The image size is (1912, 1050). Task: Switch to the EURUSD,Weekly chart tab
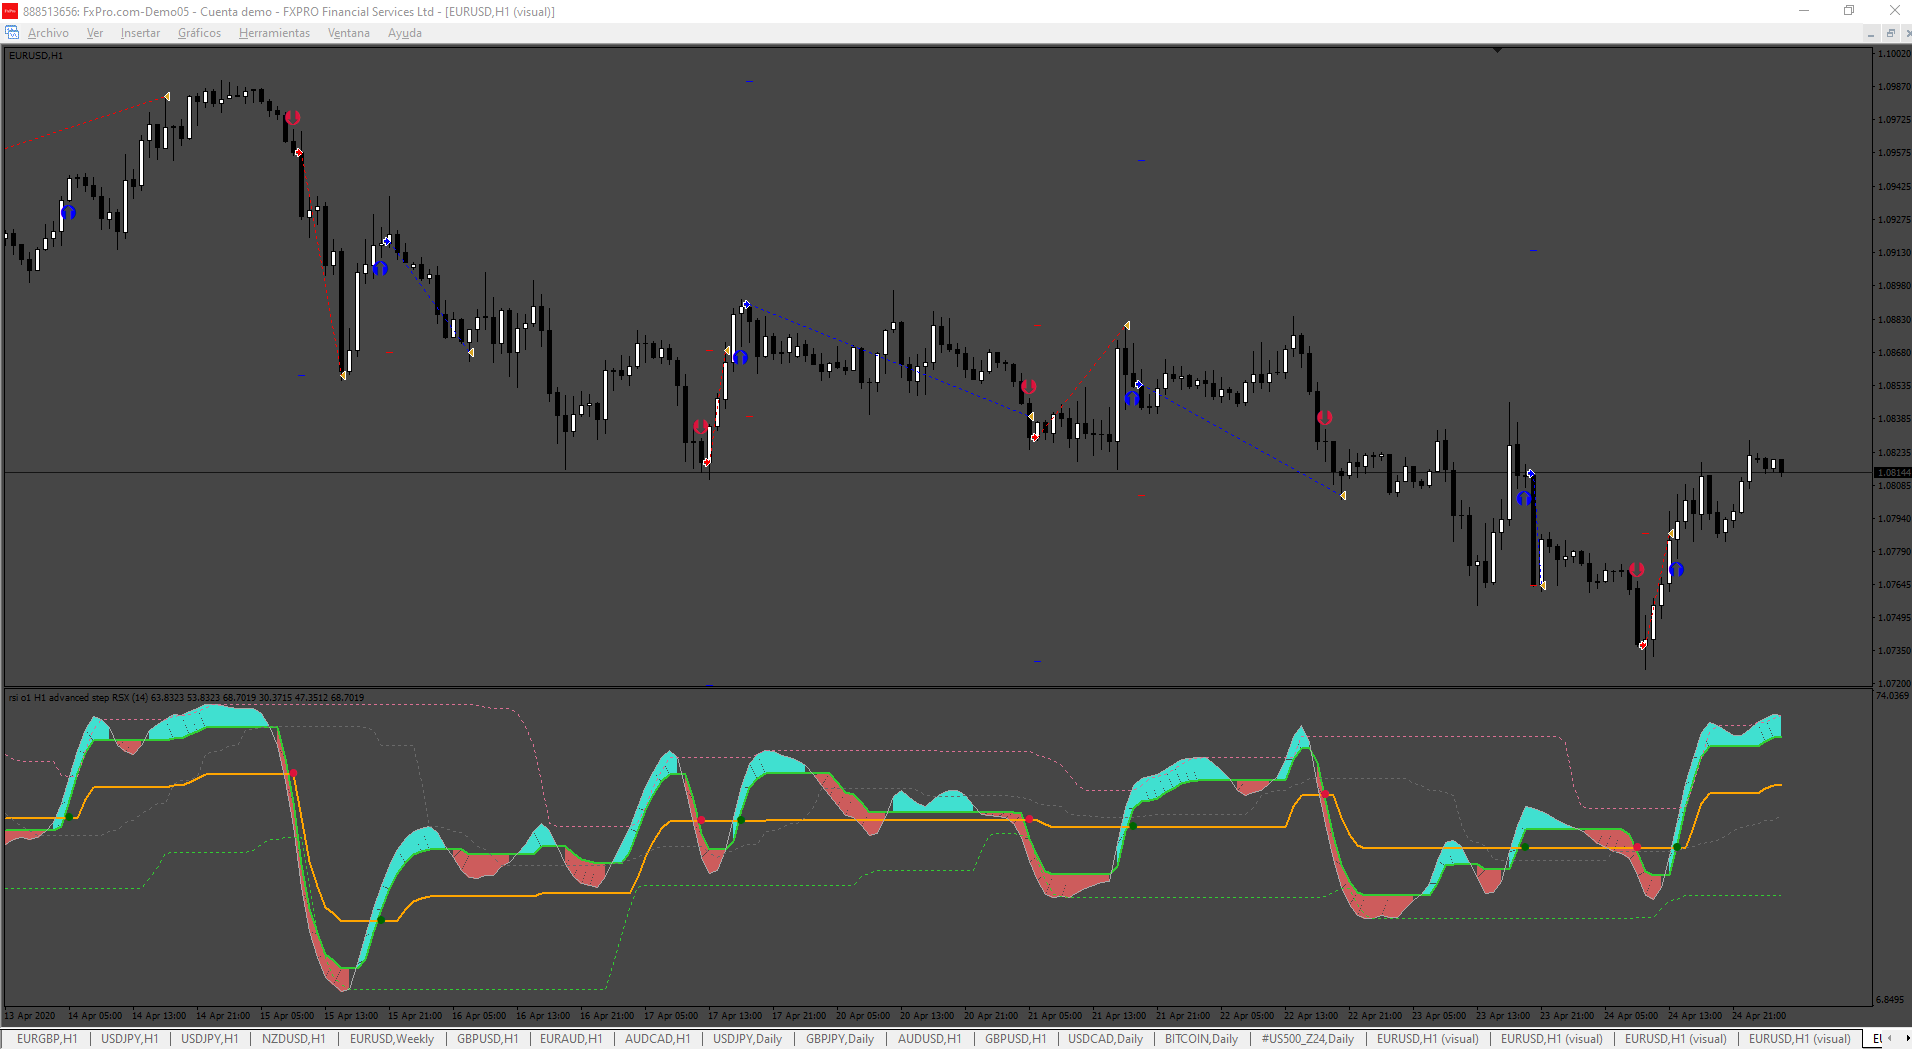pyautogui.click(x=392, y=1039)
